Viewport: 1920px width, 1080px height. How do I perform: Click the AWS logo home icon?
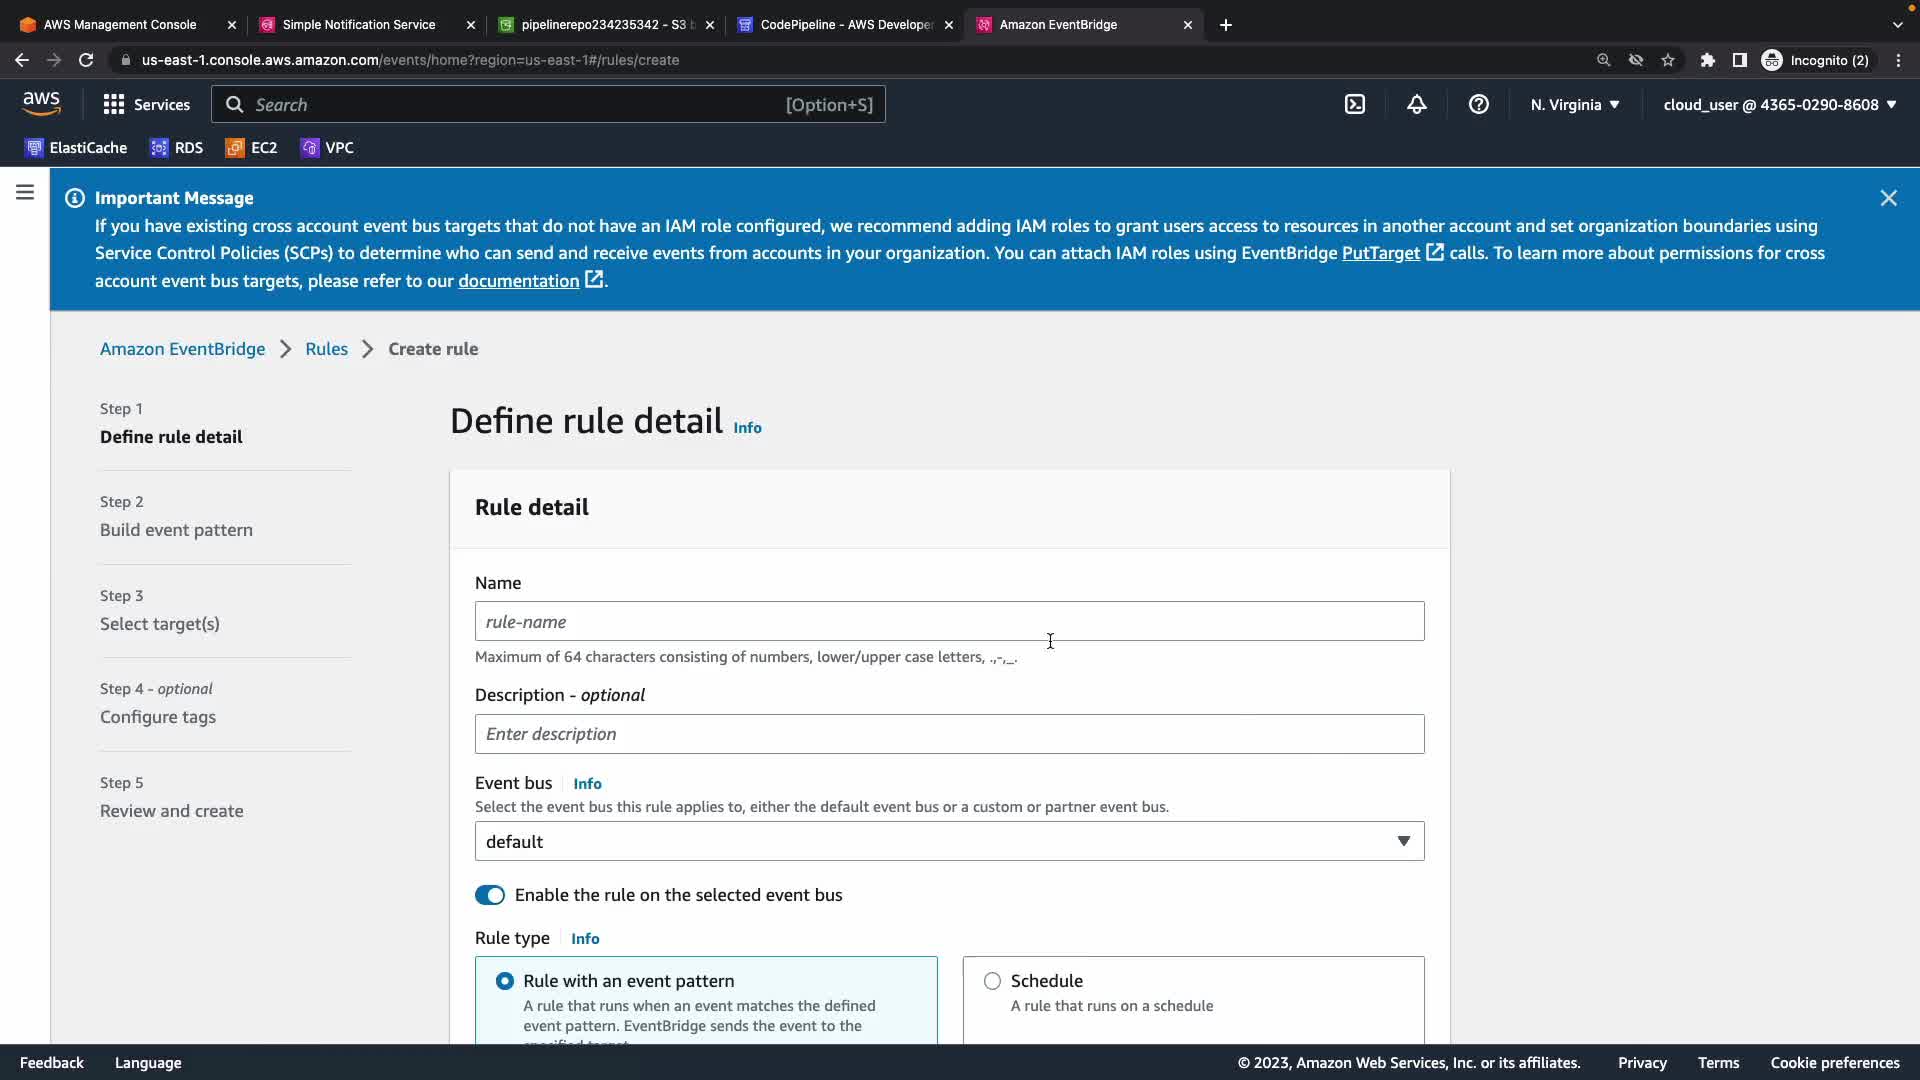coord(41,104)
